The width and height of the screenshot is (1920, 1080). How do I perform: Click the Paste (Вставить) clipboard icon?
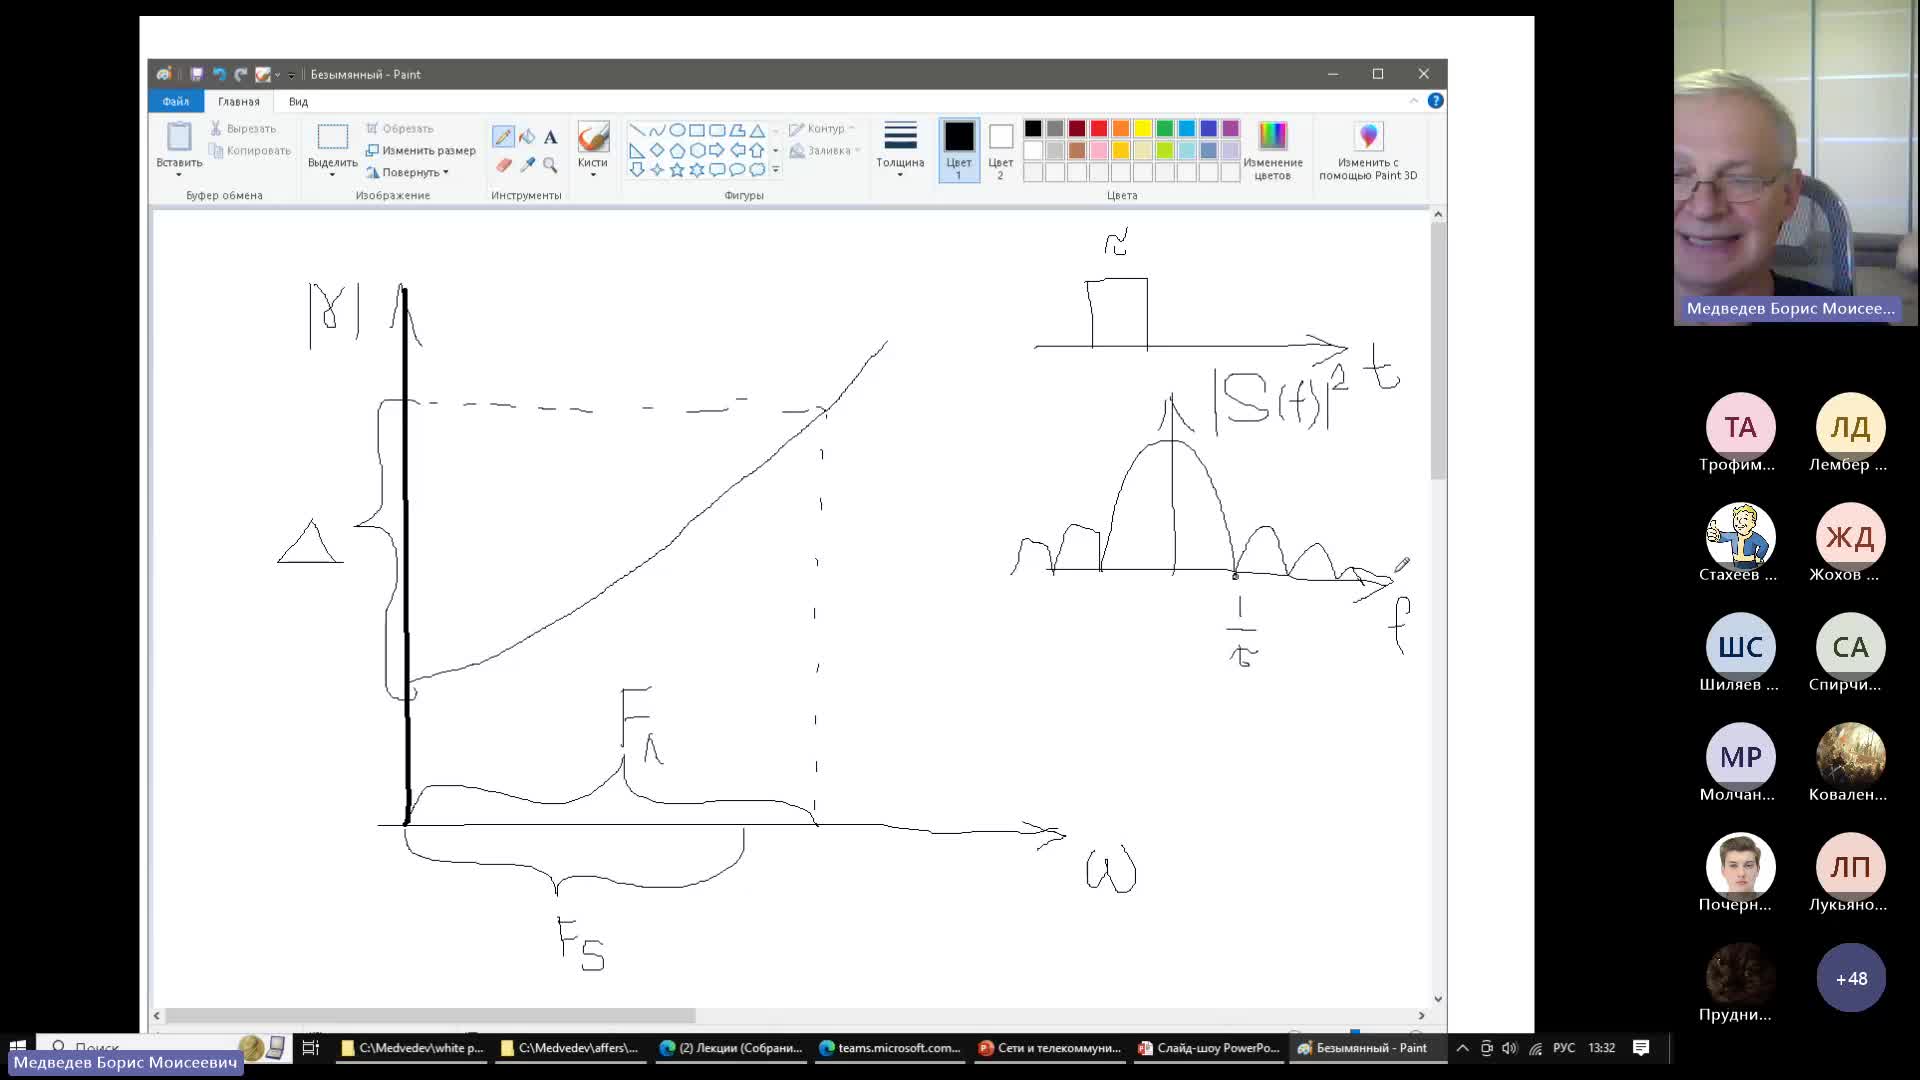pos(179,137)
